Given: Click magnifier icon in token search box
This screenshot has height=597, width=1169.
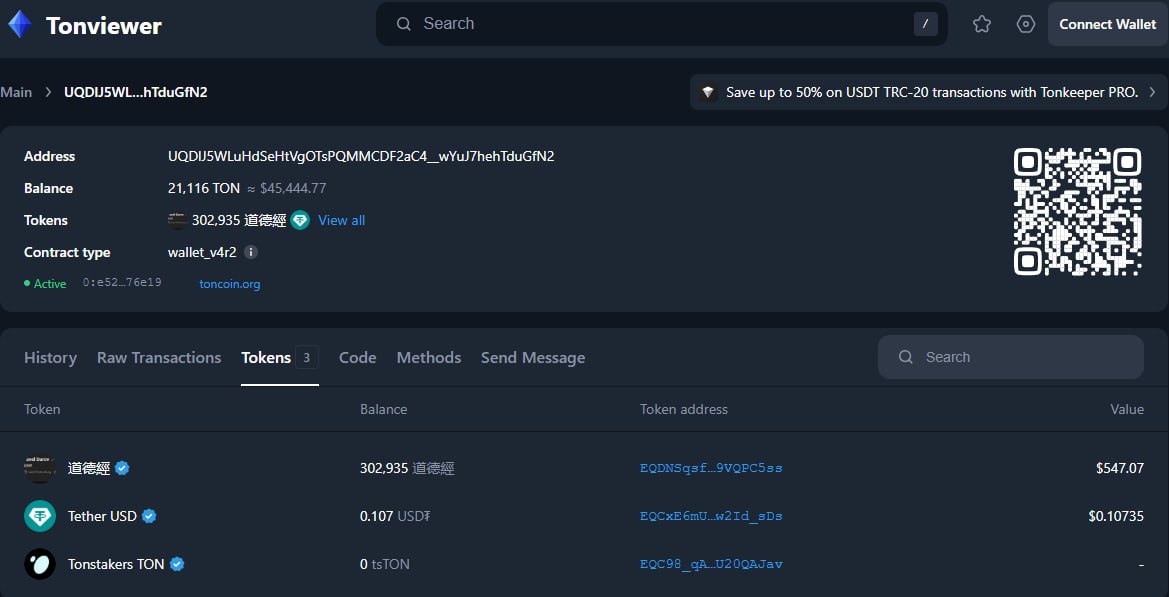Looking at the screenshot, I should pyautogui.click(x=906, y=357).
